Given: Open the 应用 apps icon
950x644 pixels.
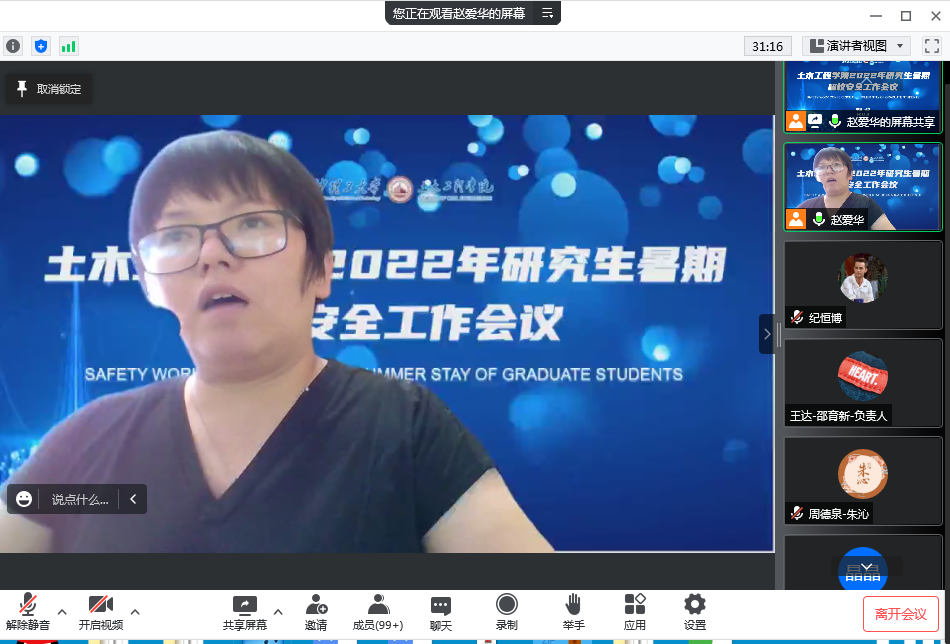Looking at the screenshot, I should pyautogui.click(x=635, y=611).
